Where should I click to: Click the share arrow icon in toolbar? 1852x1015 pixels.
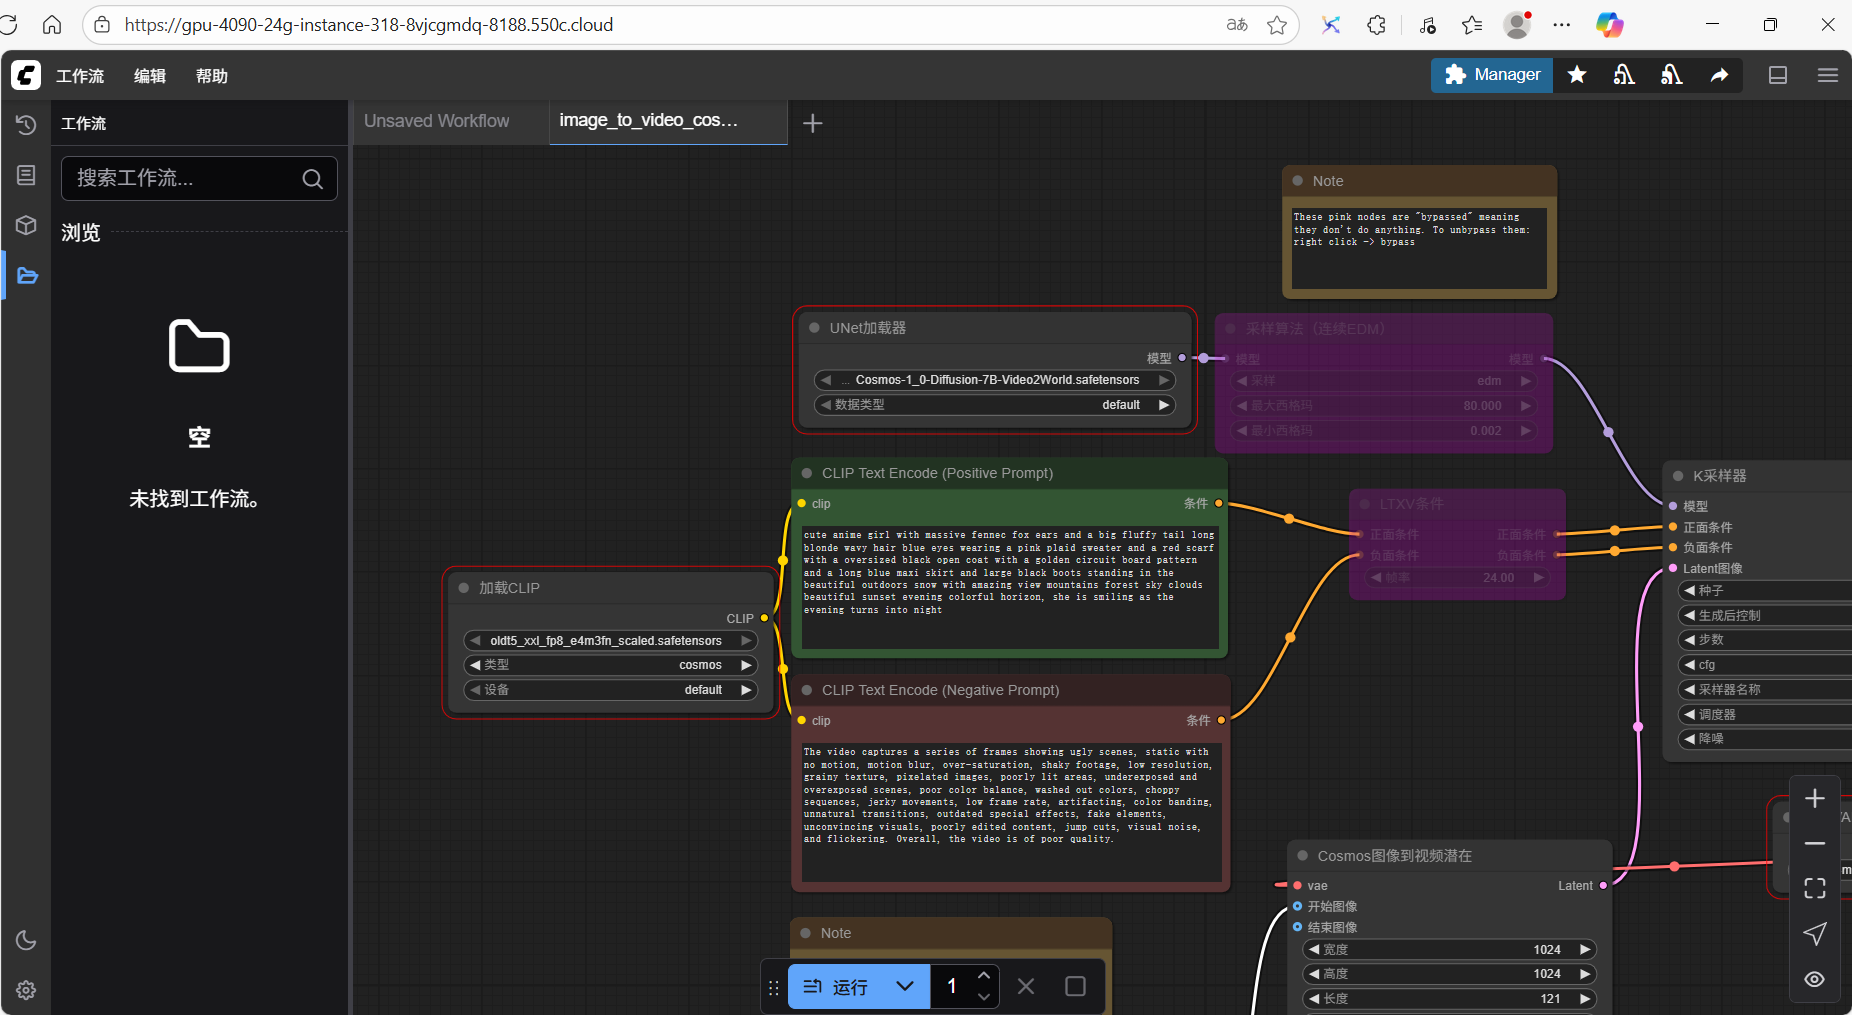(1719, 75)
